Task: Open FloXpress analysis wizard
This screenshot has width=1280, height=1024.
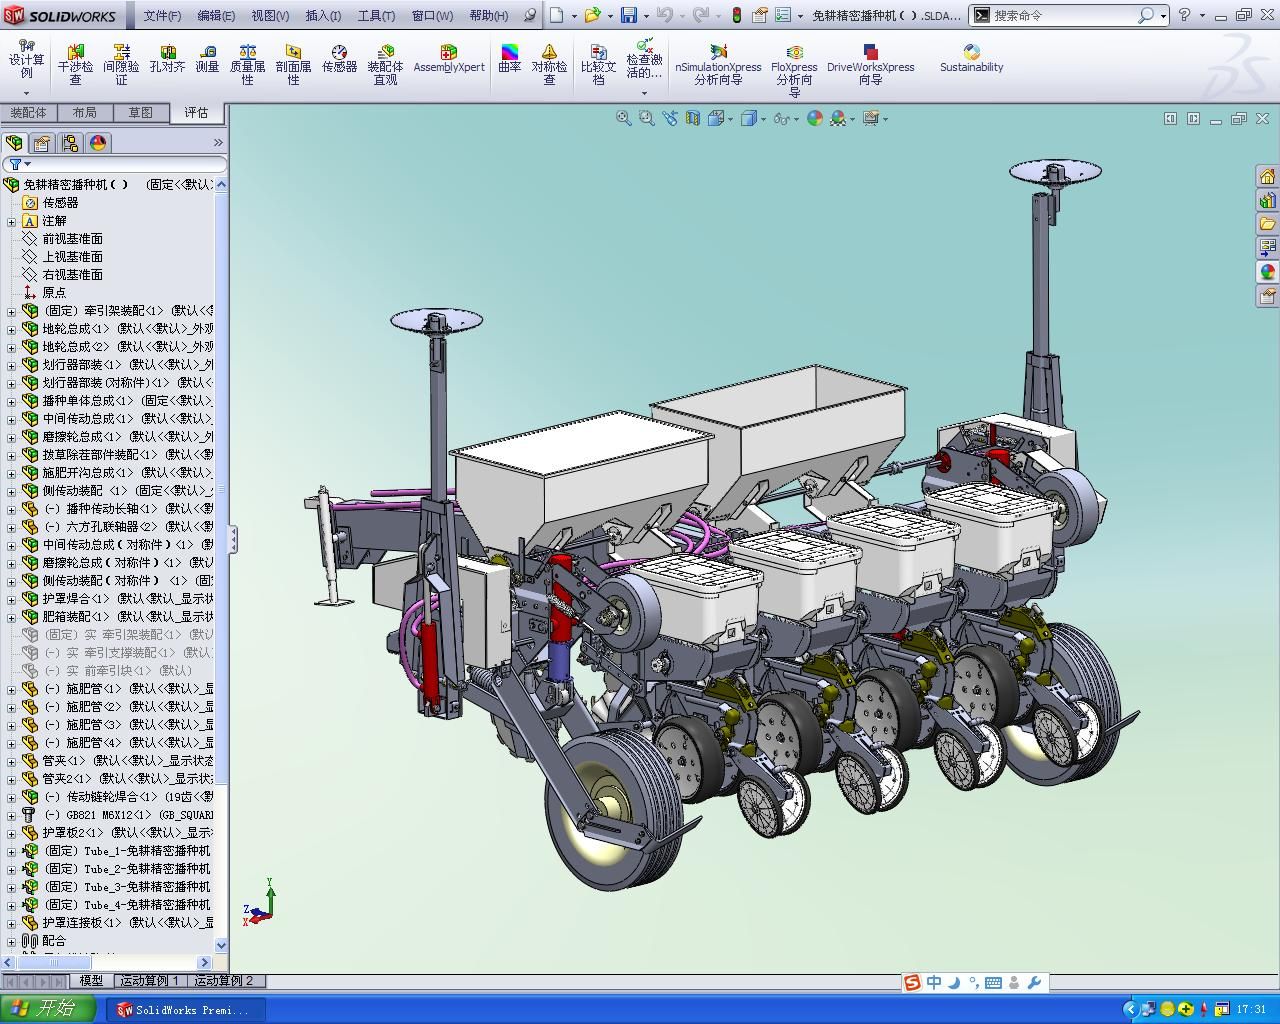Action: (794, 70)
